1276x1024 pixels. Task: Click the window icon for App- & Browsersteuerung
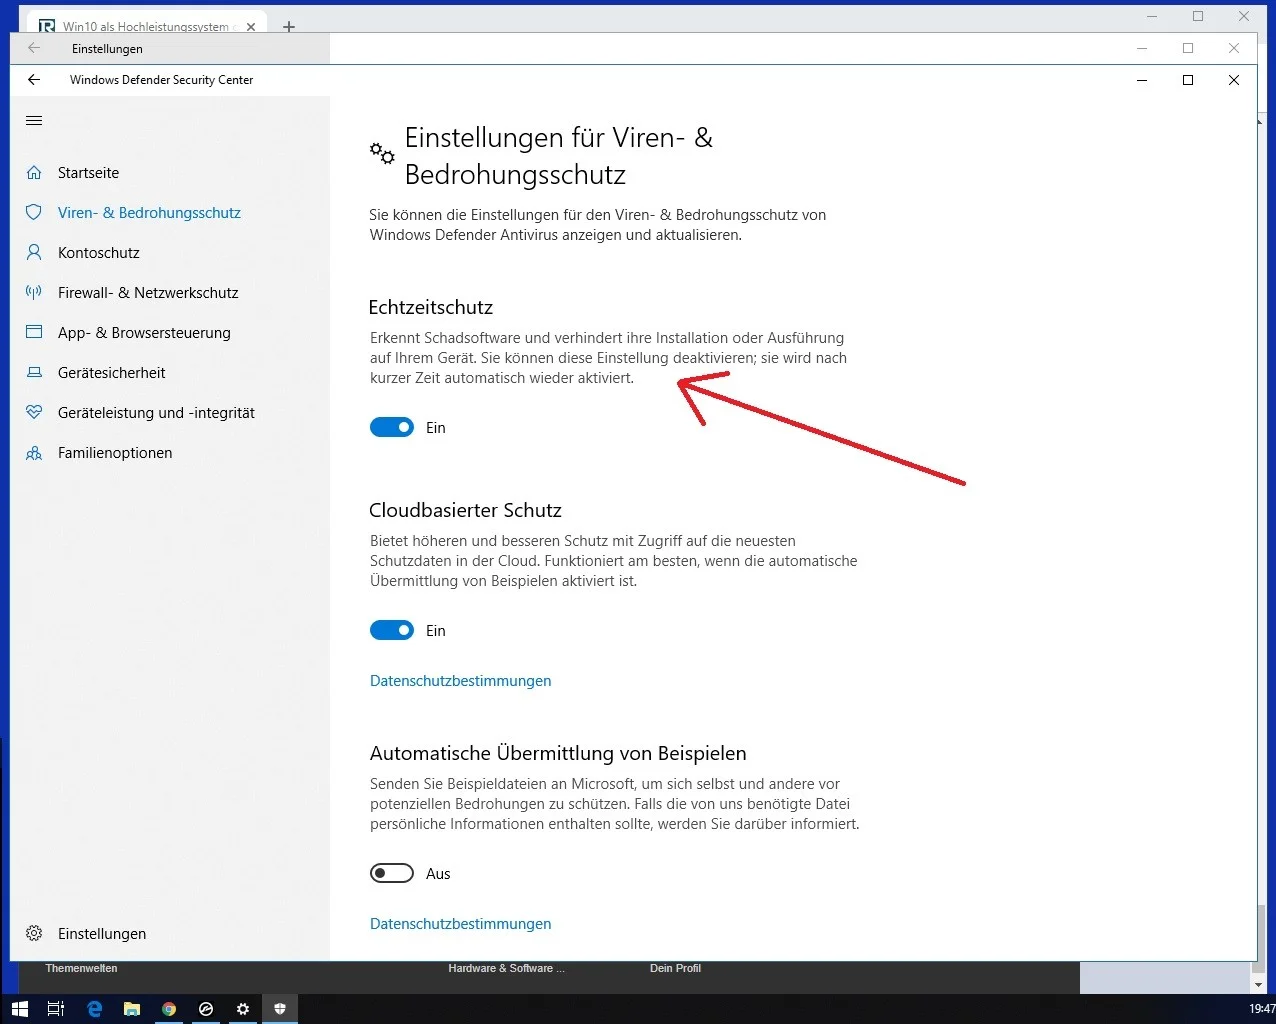pos(34,332)
